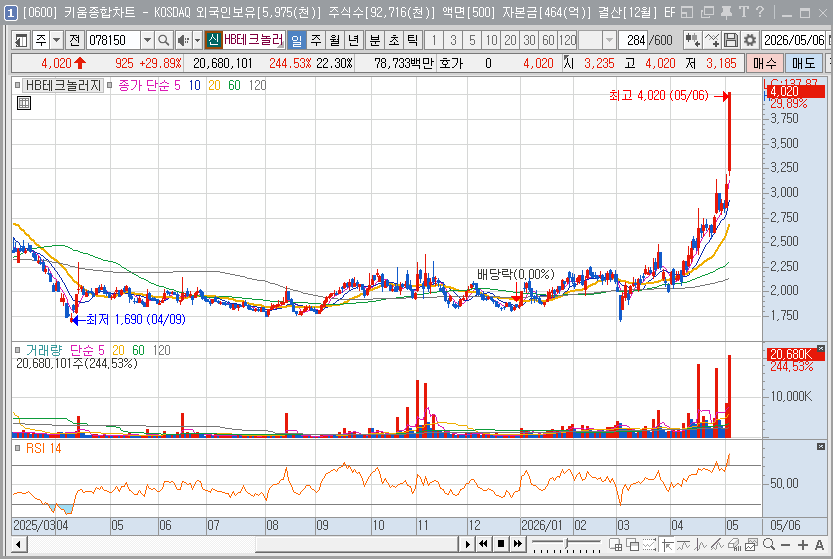Click the rewind replay button
The width and height of the screenshot is (833, 559).
(483, 544)
